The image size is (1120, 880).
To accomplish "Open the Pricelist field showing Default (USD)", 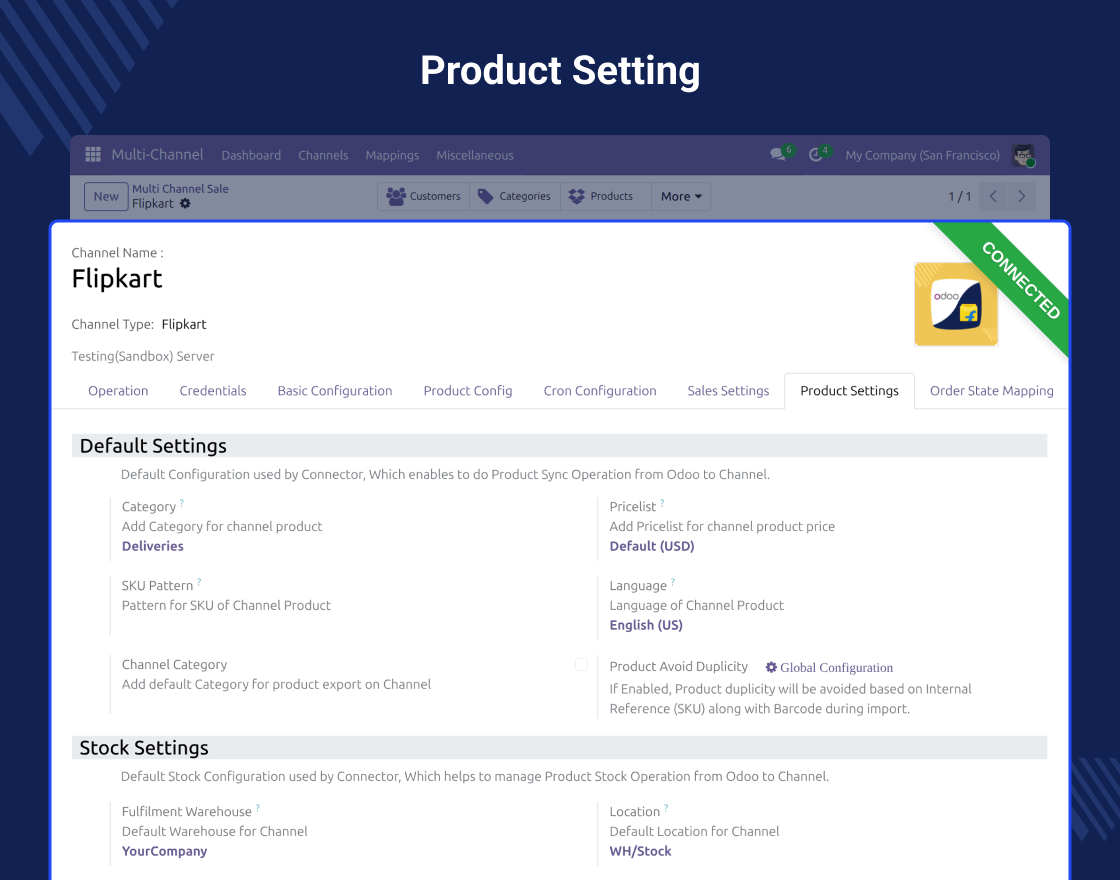I will tap(651, 546).
